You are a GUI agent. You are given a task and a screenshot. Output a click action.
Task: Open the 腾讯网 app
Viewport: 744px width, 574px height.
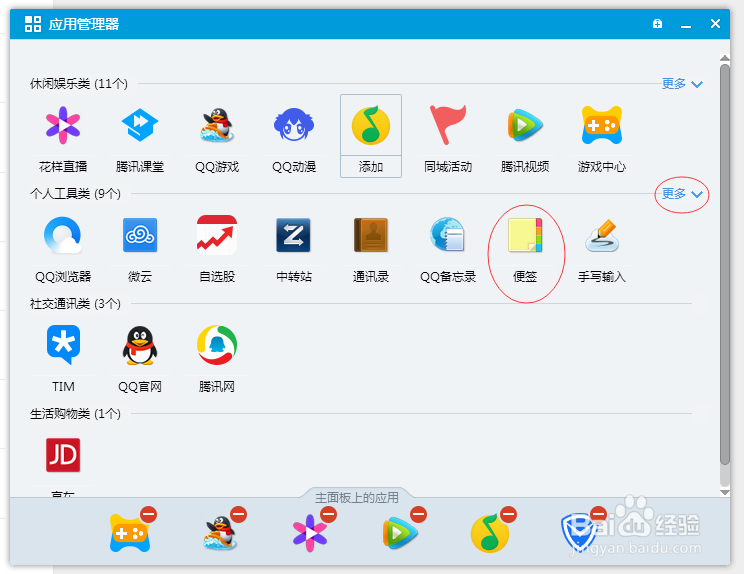(217, 345)
